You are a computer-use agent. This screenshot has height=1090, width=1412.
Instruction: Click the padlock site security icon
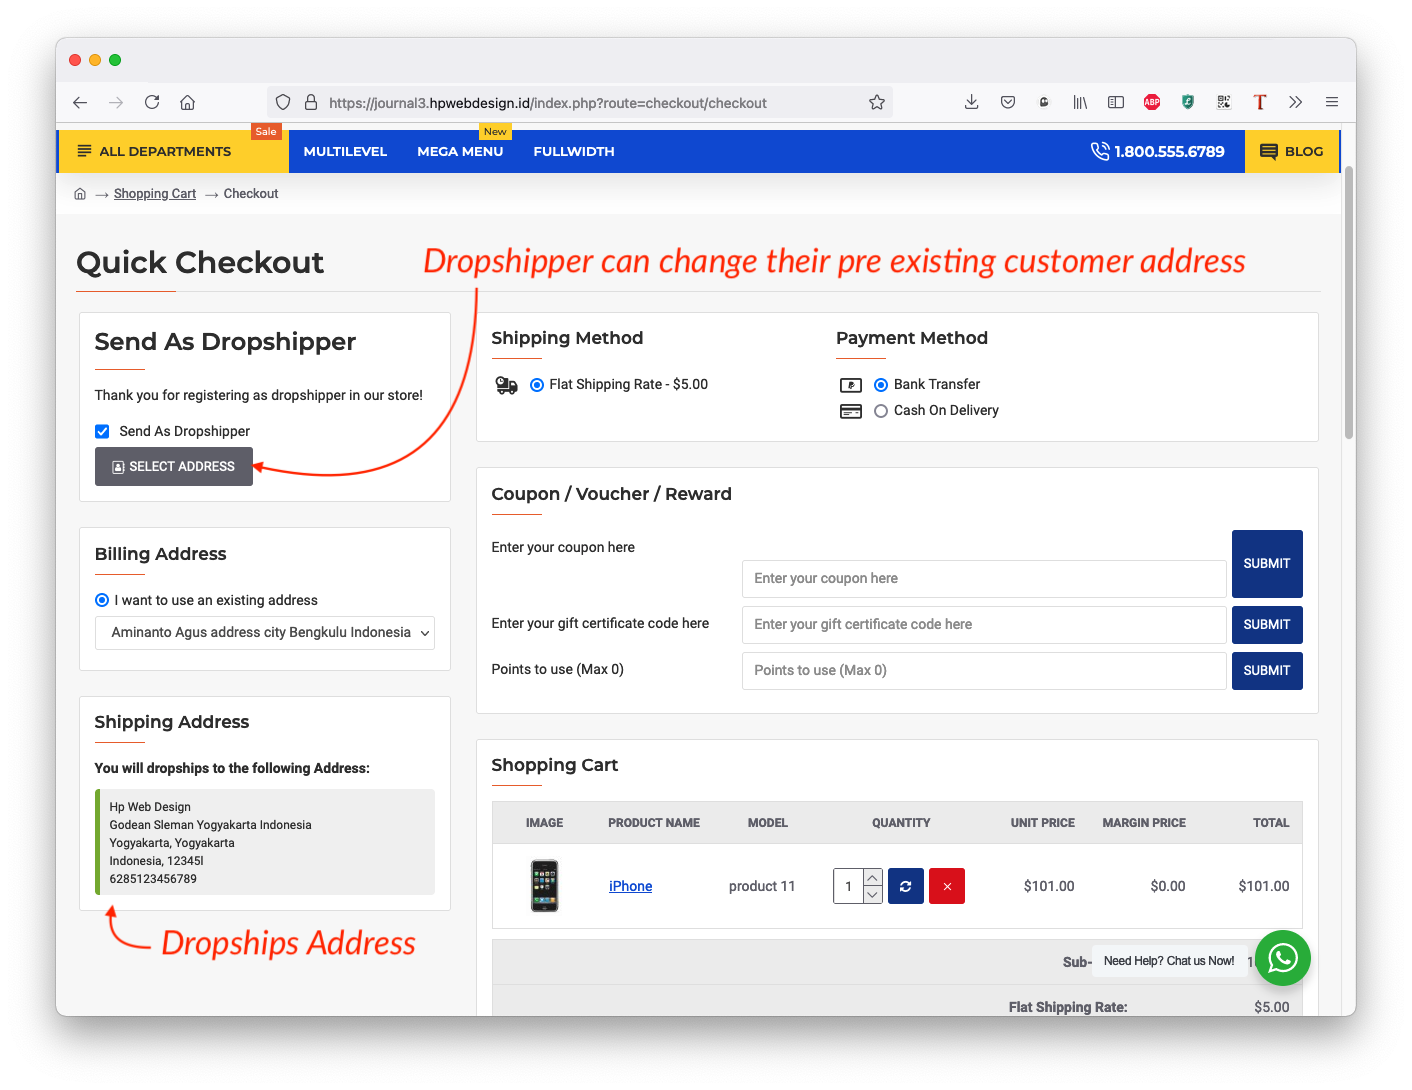[311, 102]
